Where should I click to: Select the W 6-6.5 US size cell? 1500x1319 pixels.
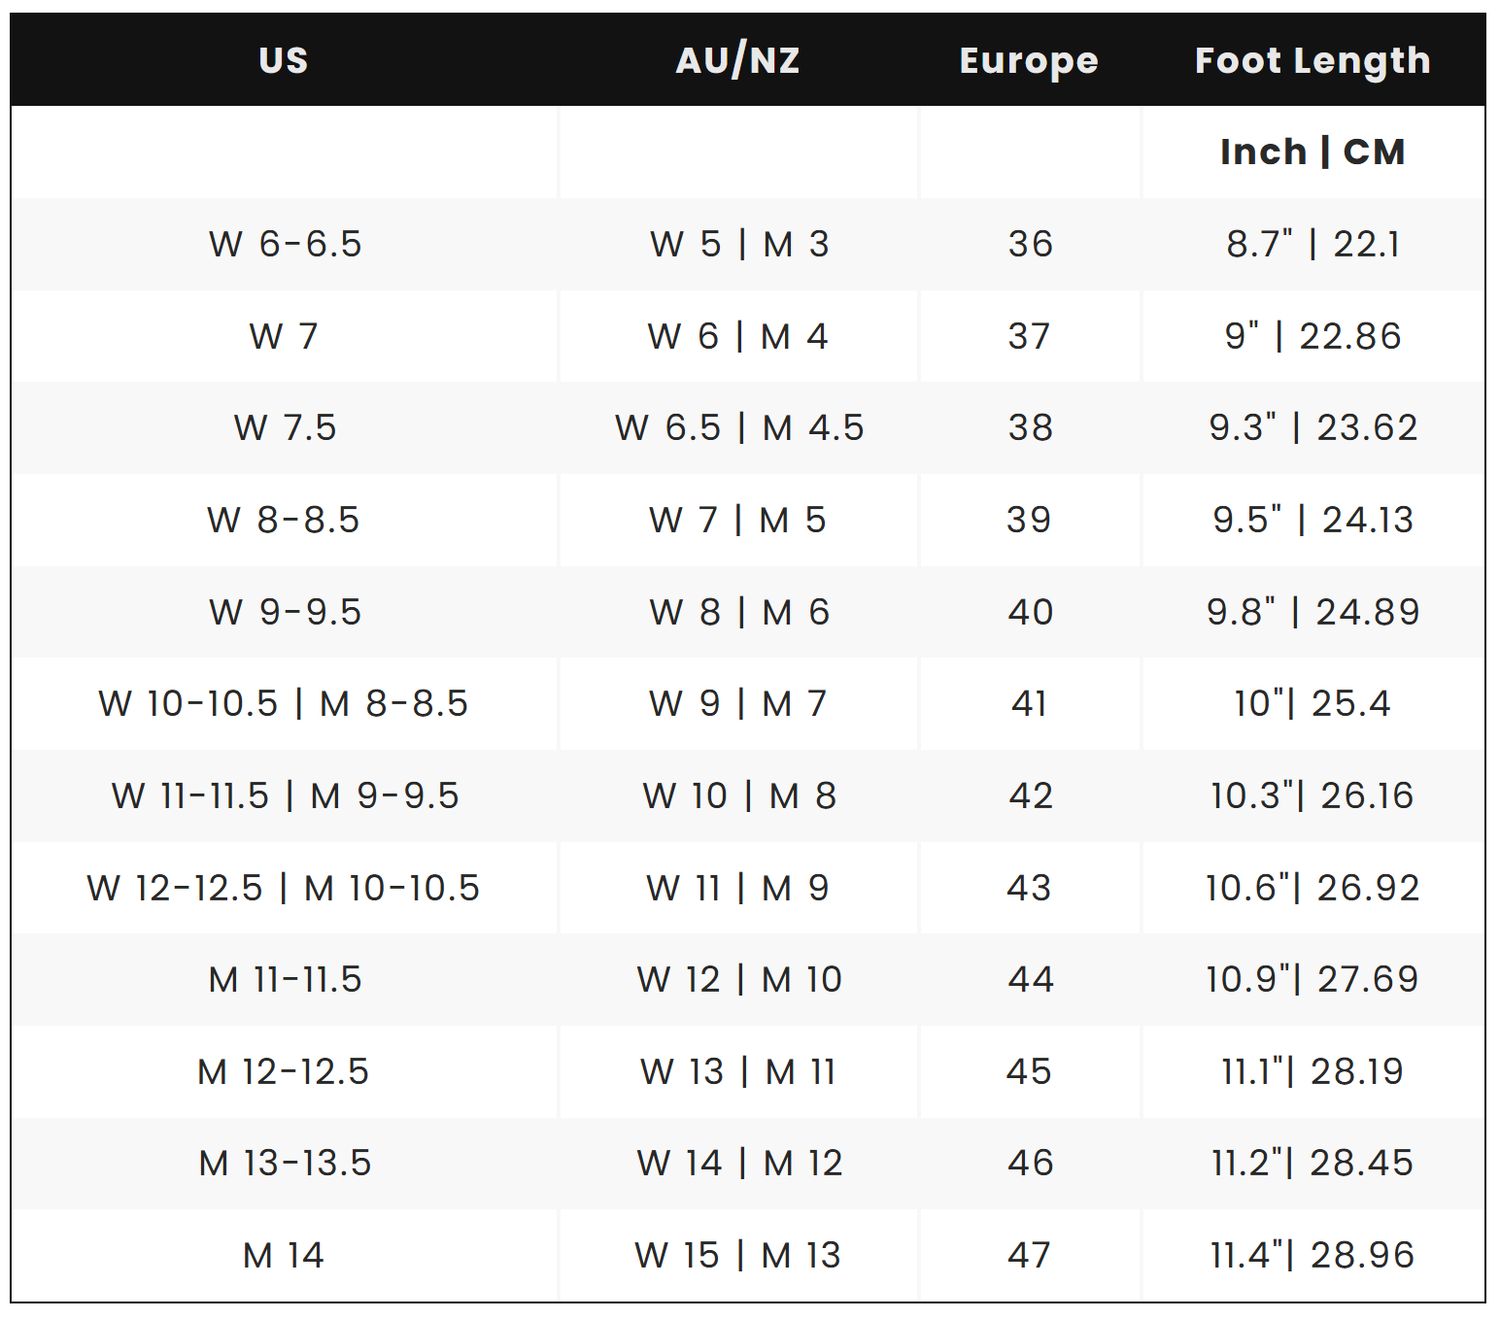pyautogui.click(x=285, y=244)
